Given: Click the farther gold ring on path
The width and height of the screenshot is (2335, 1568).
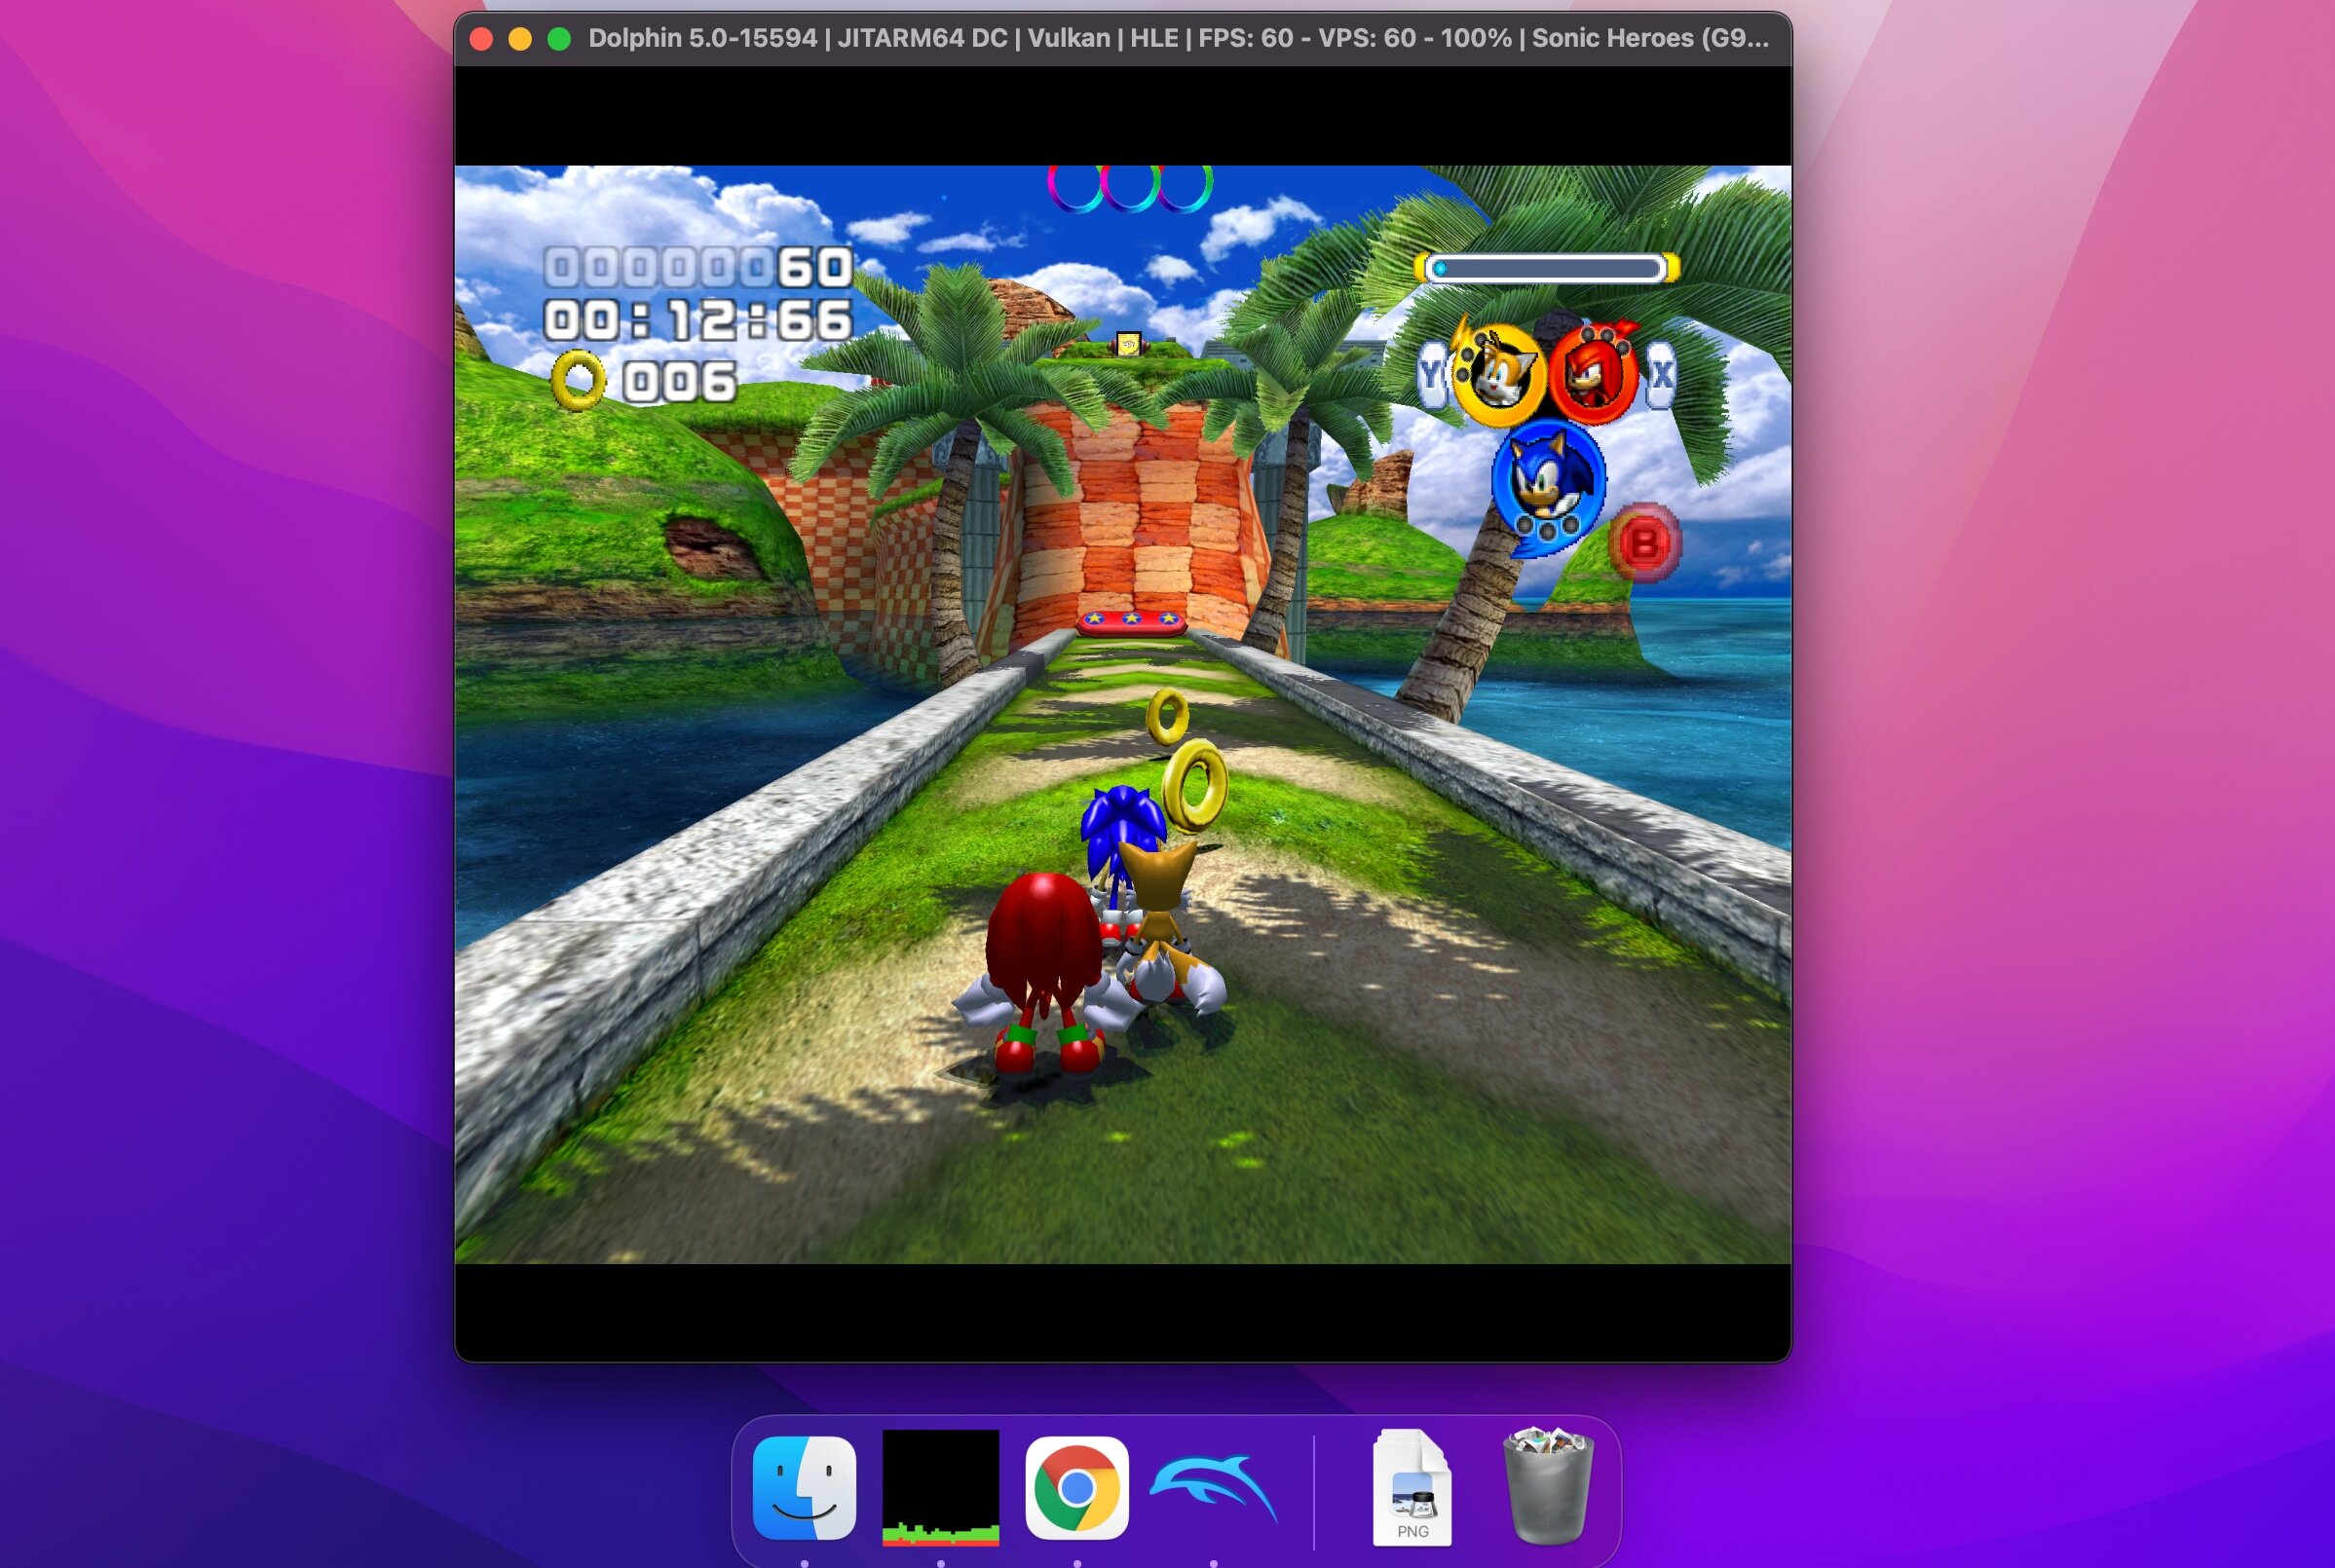Looking at the screenshot, I should (1167, 716).
